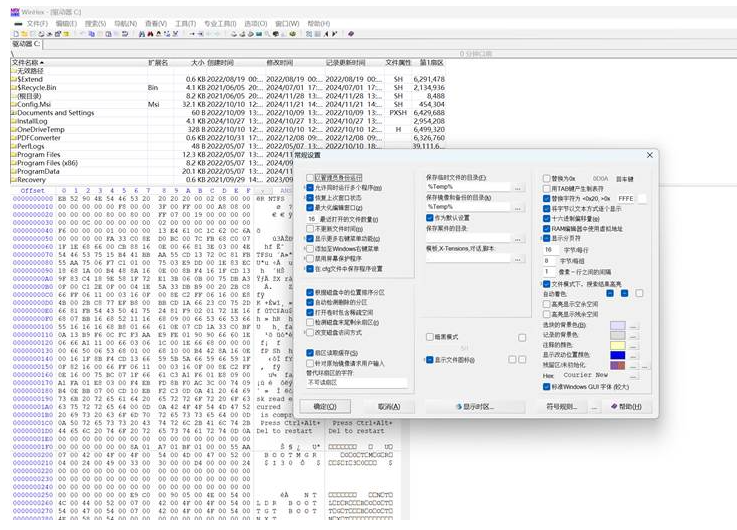737x530 pixels.
Task: Click the Find hex values red binoculars icon
Action: pos(150,34)
